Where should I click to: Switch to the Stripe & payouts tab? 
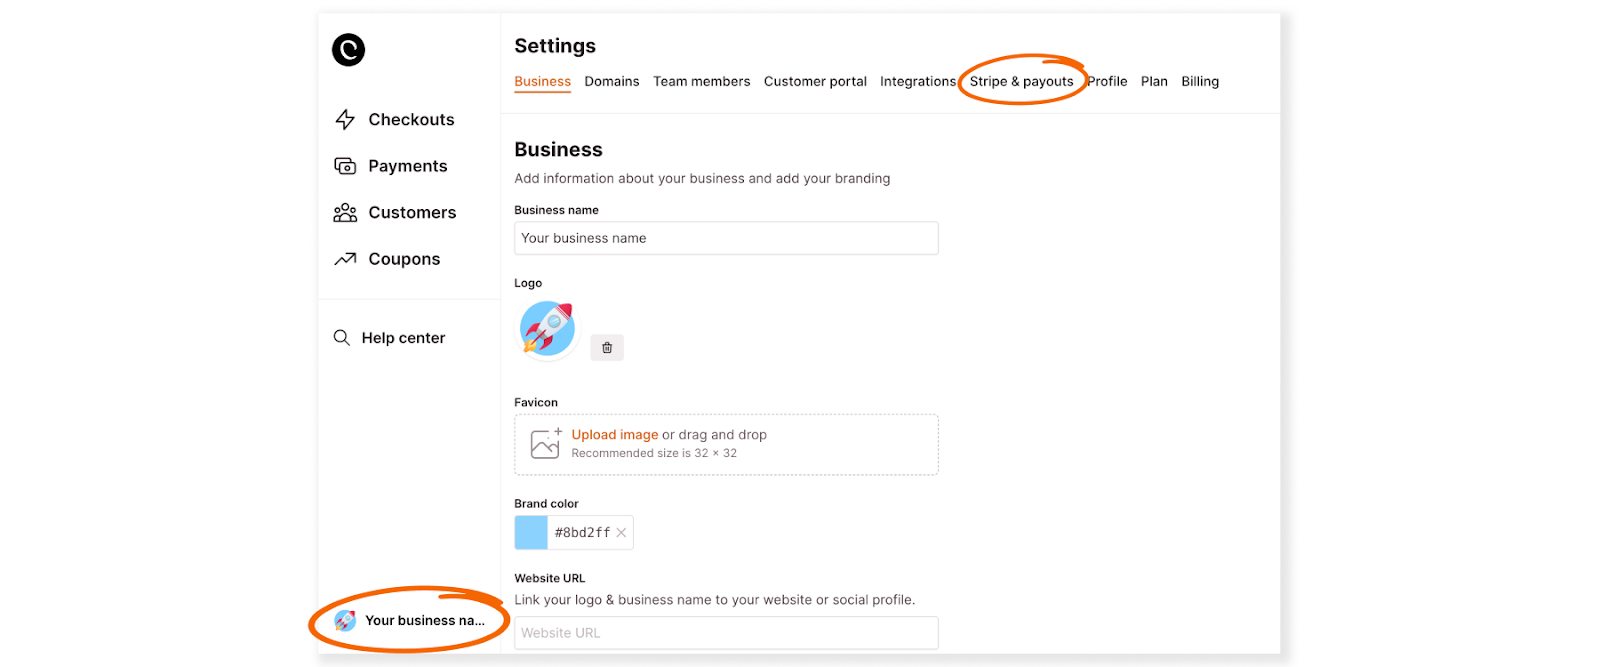point(1021,82)
